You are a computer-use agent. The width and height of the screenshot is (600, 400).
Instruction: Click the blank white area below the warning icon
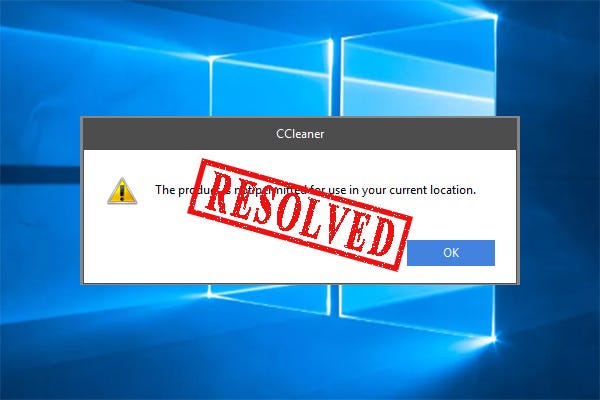tap(126, 243)
